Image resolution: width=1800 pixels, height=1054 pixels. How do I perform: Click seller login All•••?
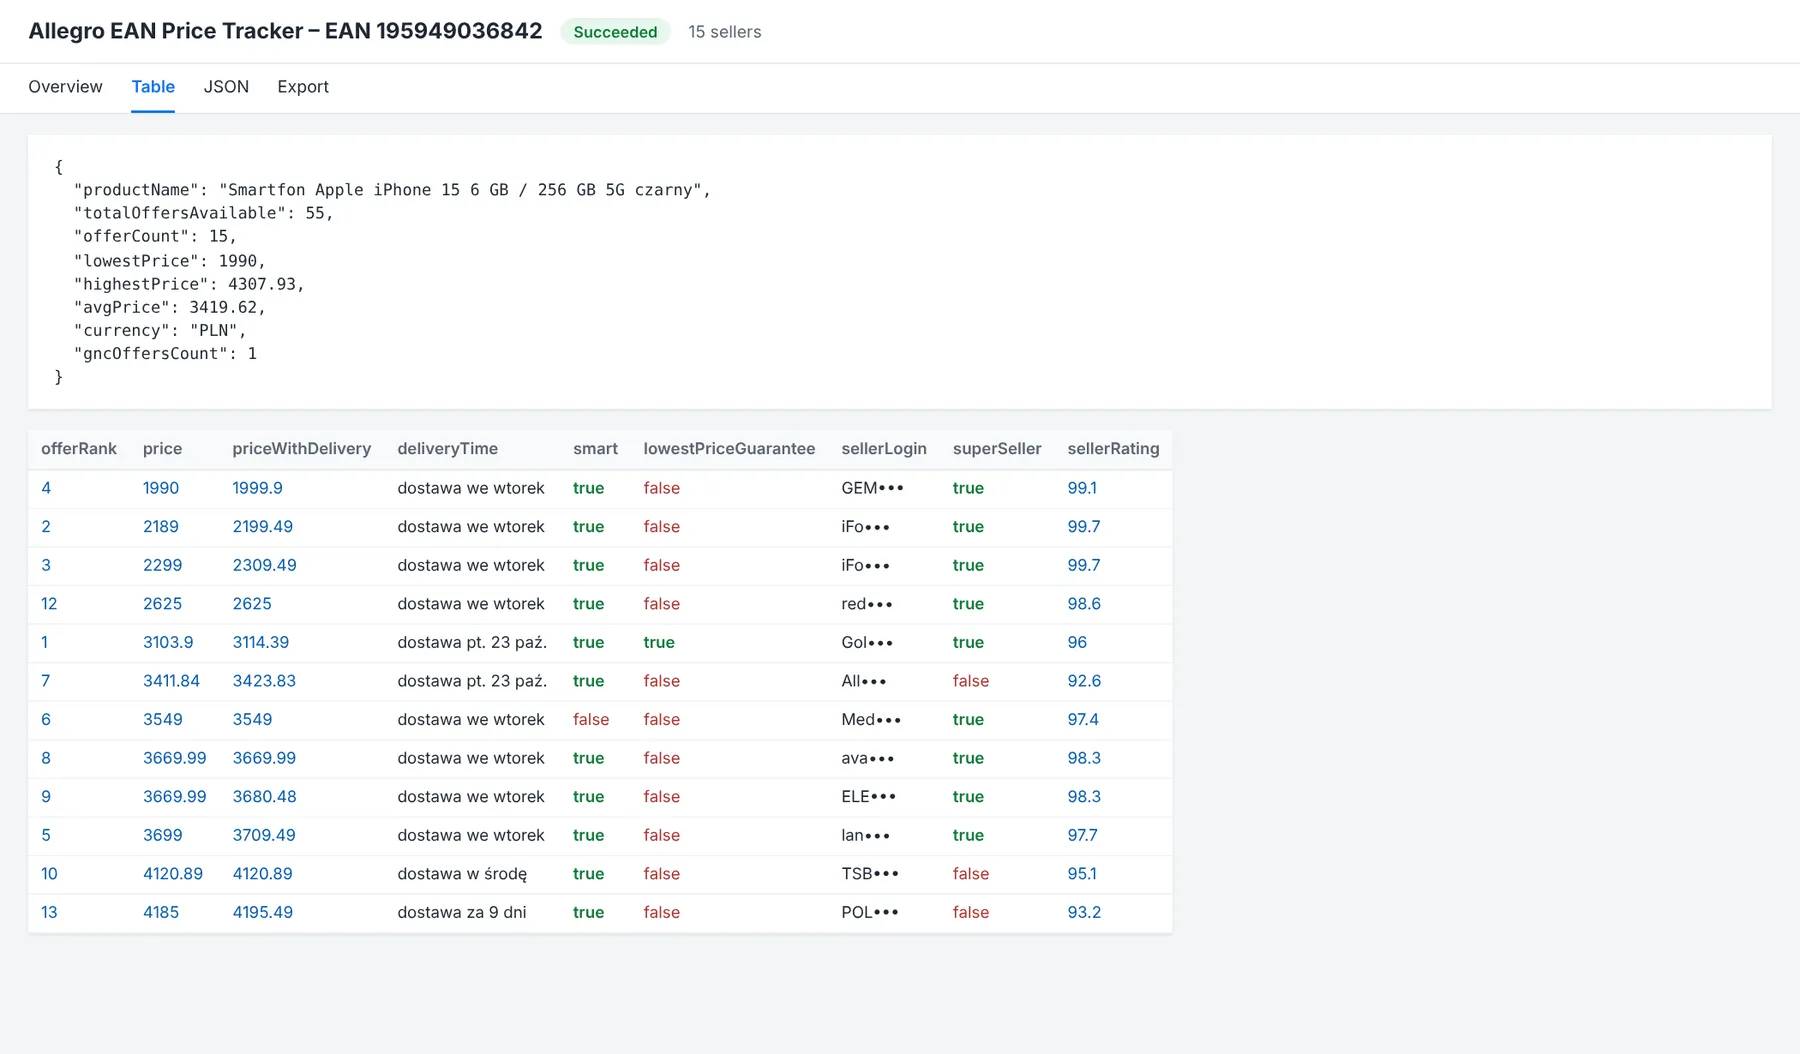click(x=864, y=681)
